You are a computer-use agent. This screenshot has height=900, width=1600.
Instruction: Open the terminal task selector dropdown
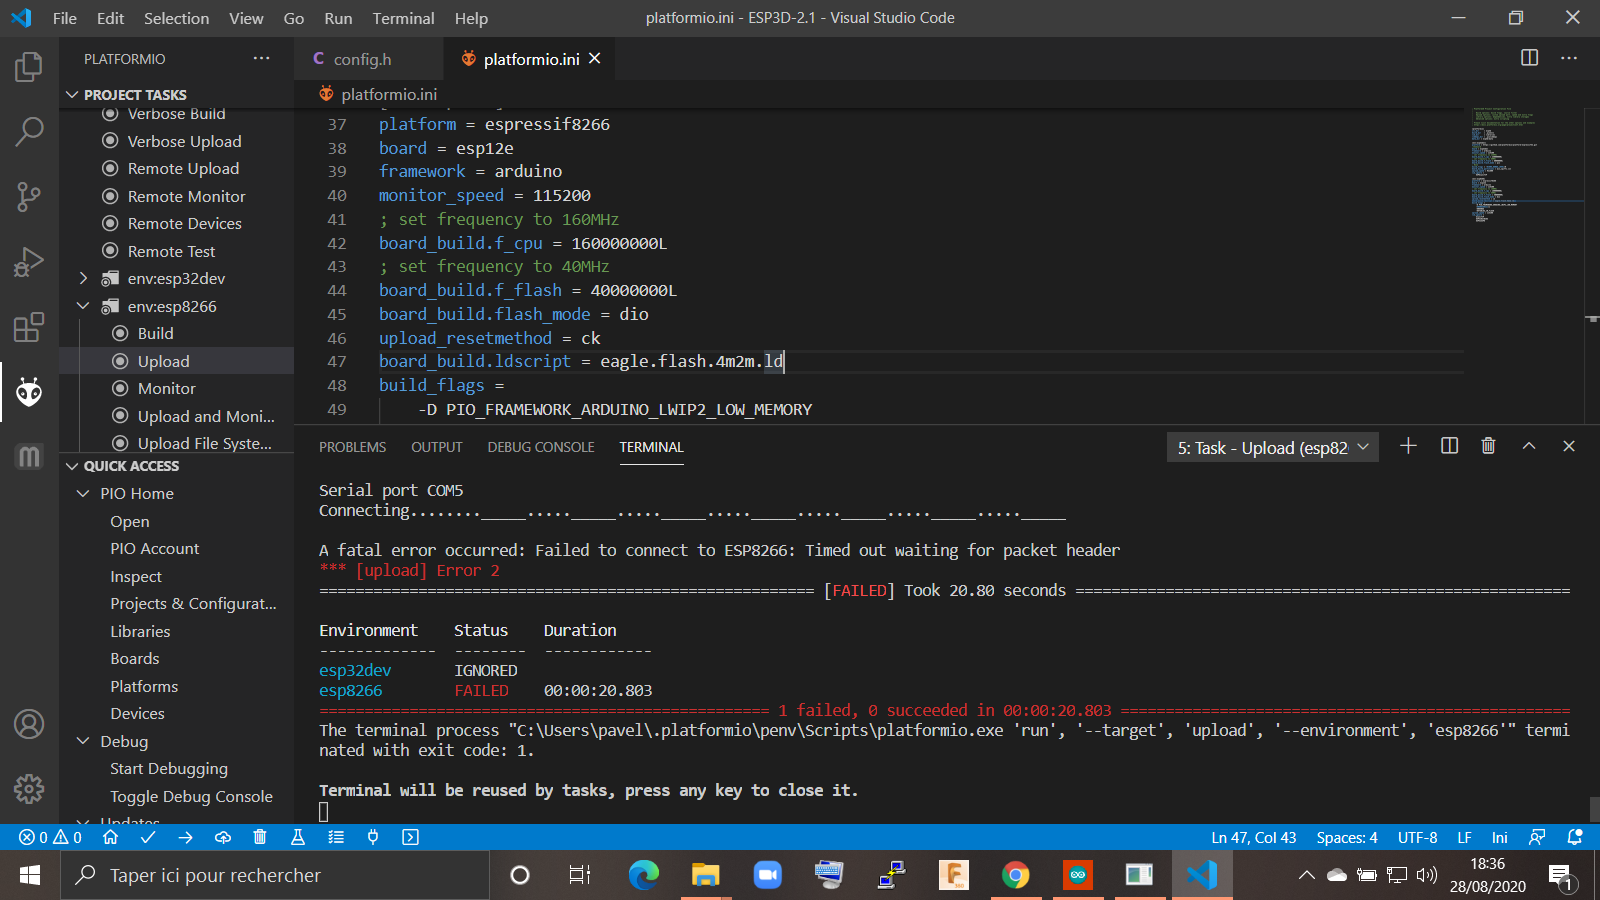(1273, 447)
